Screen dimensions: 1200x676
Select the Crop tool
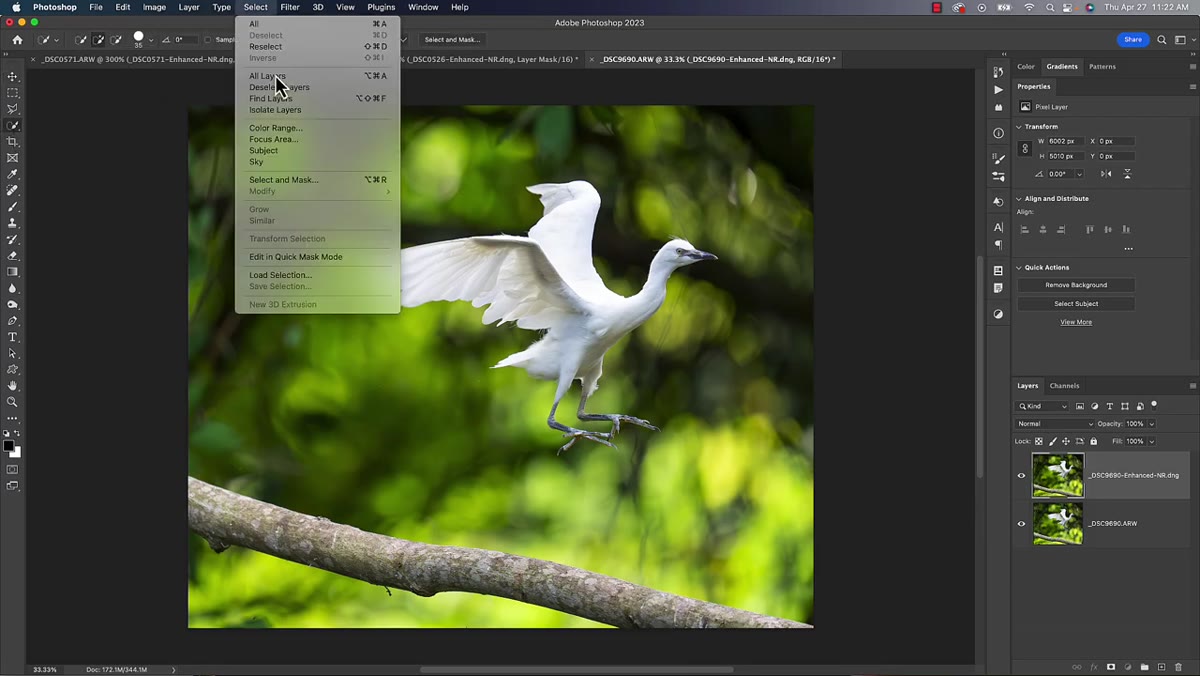coord(13,142)
